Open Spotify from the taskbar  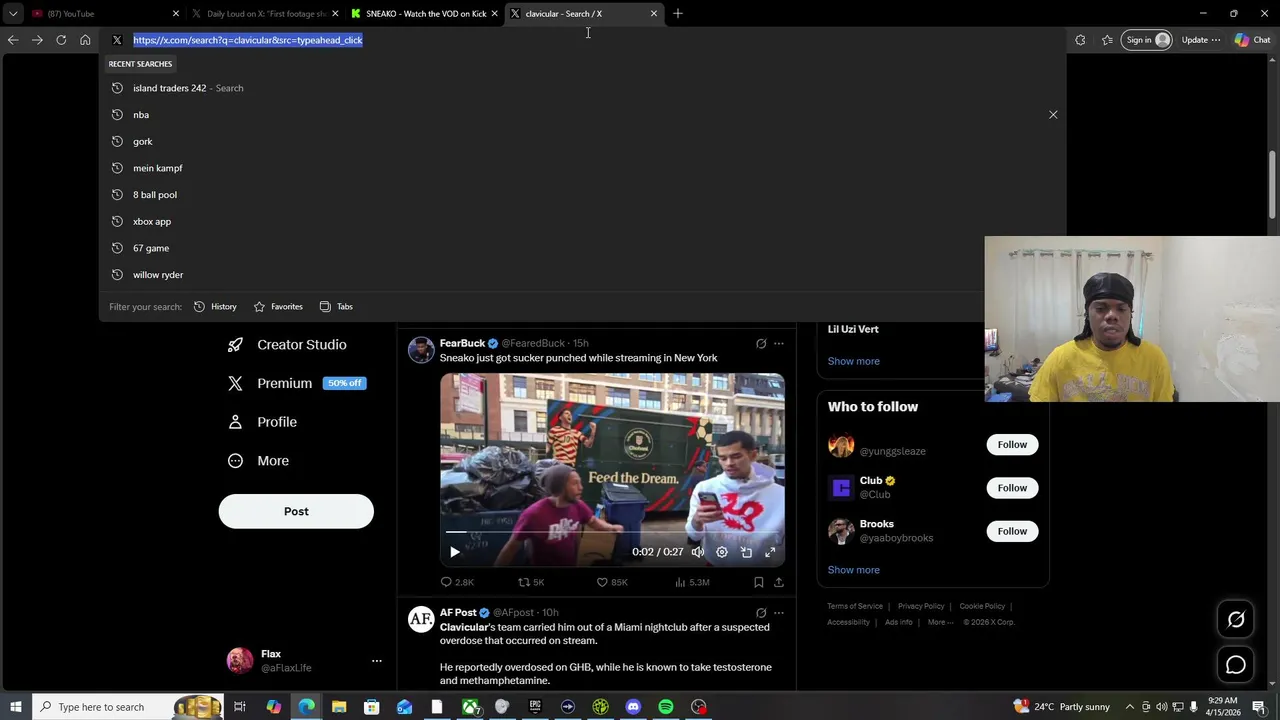pos(666,707)
